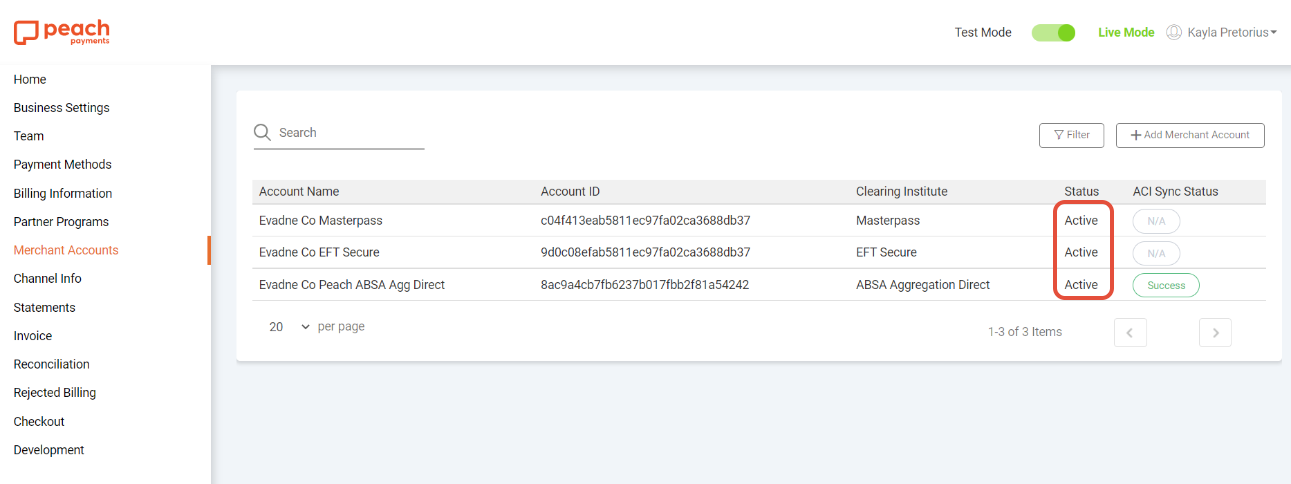The image size is (1291, 484).
Task: Click the Live Mode label
Action: tap(1126, 32)
